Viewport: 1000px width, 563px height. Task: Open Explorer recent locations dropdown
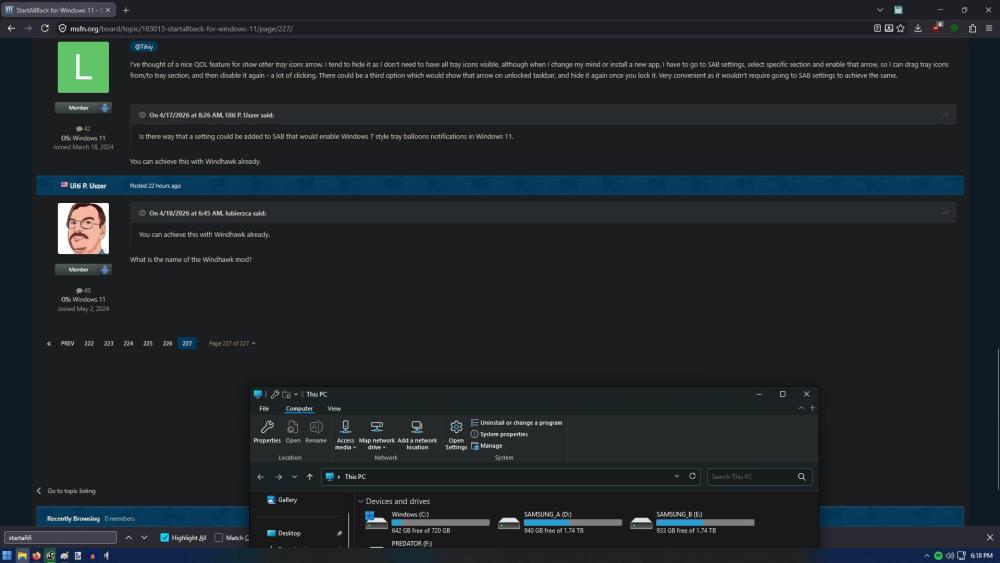[294, 477]
